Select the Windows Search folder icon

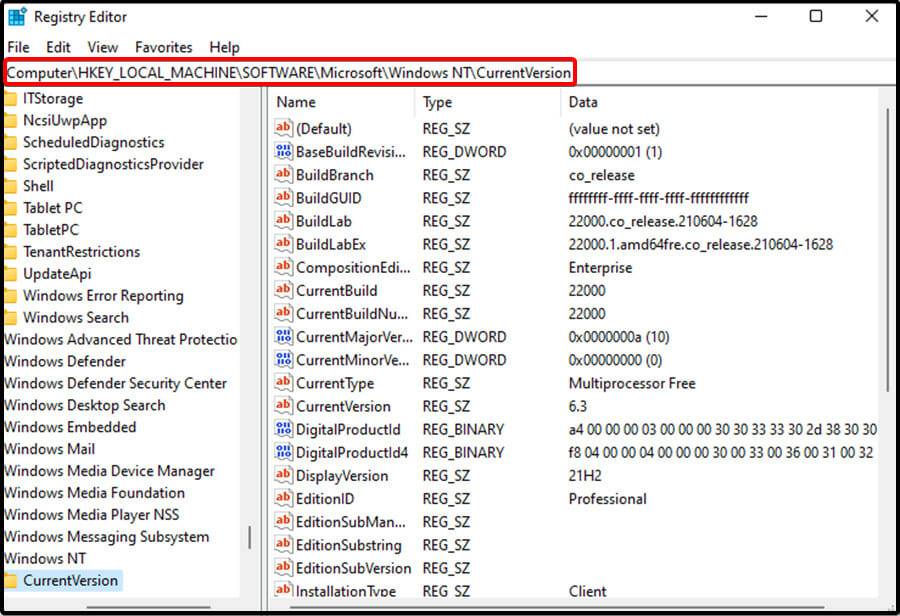10,318
